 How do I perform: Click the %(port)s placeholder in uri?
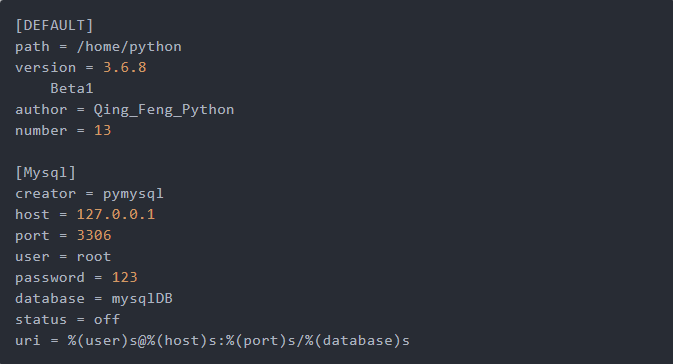261,341
